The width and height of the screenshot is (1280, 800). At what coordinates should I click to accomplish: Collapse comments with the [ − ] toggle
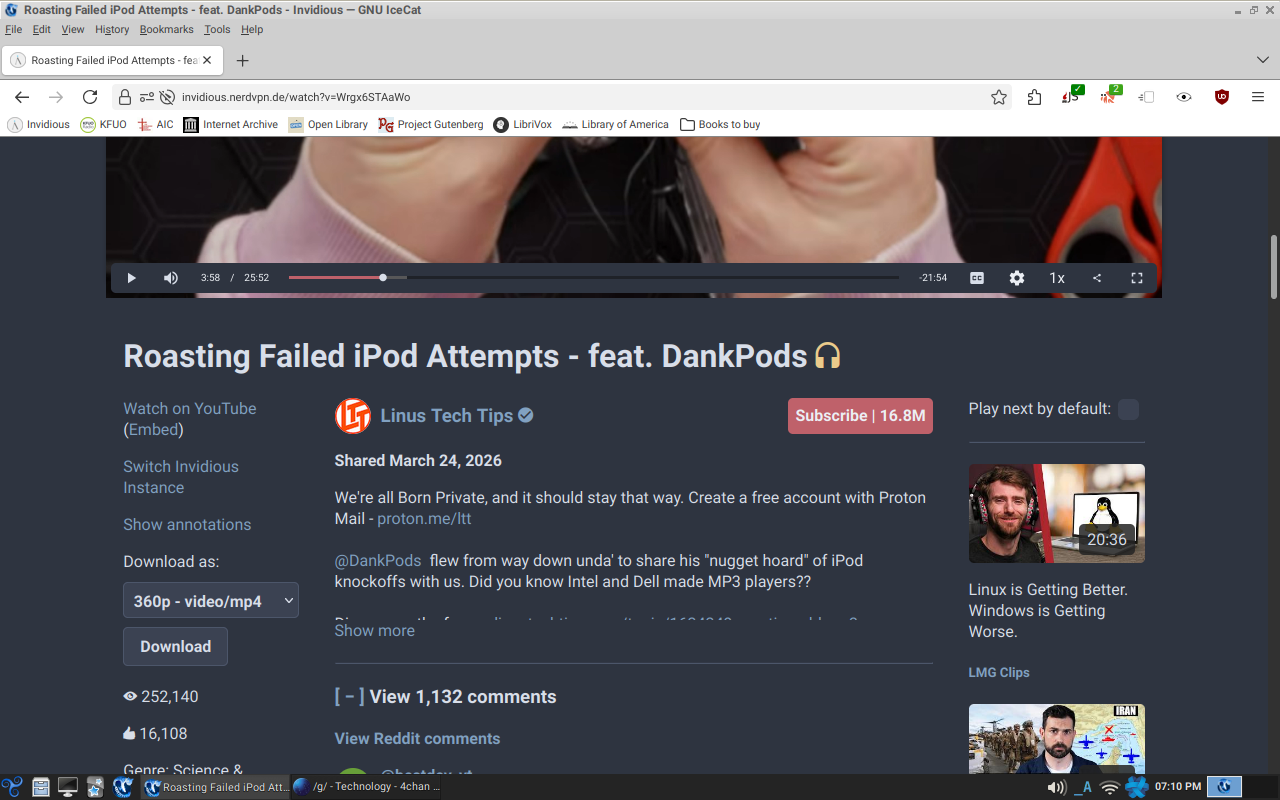349,697
